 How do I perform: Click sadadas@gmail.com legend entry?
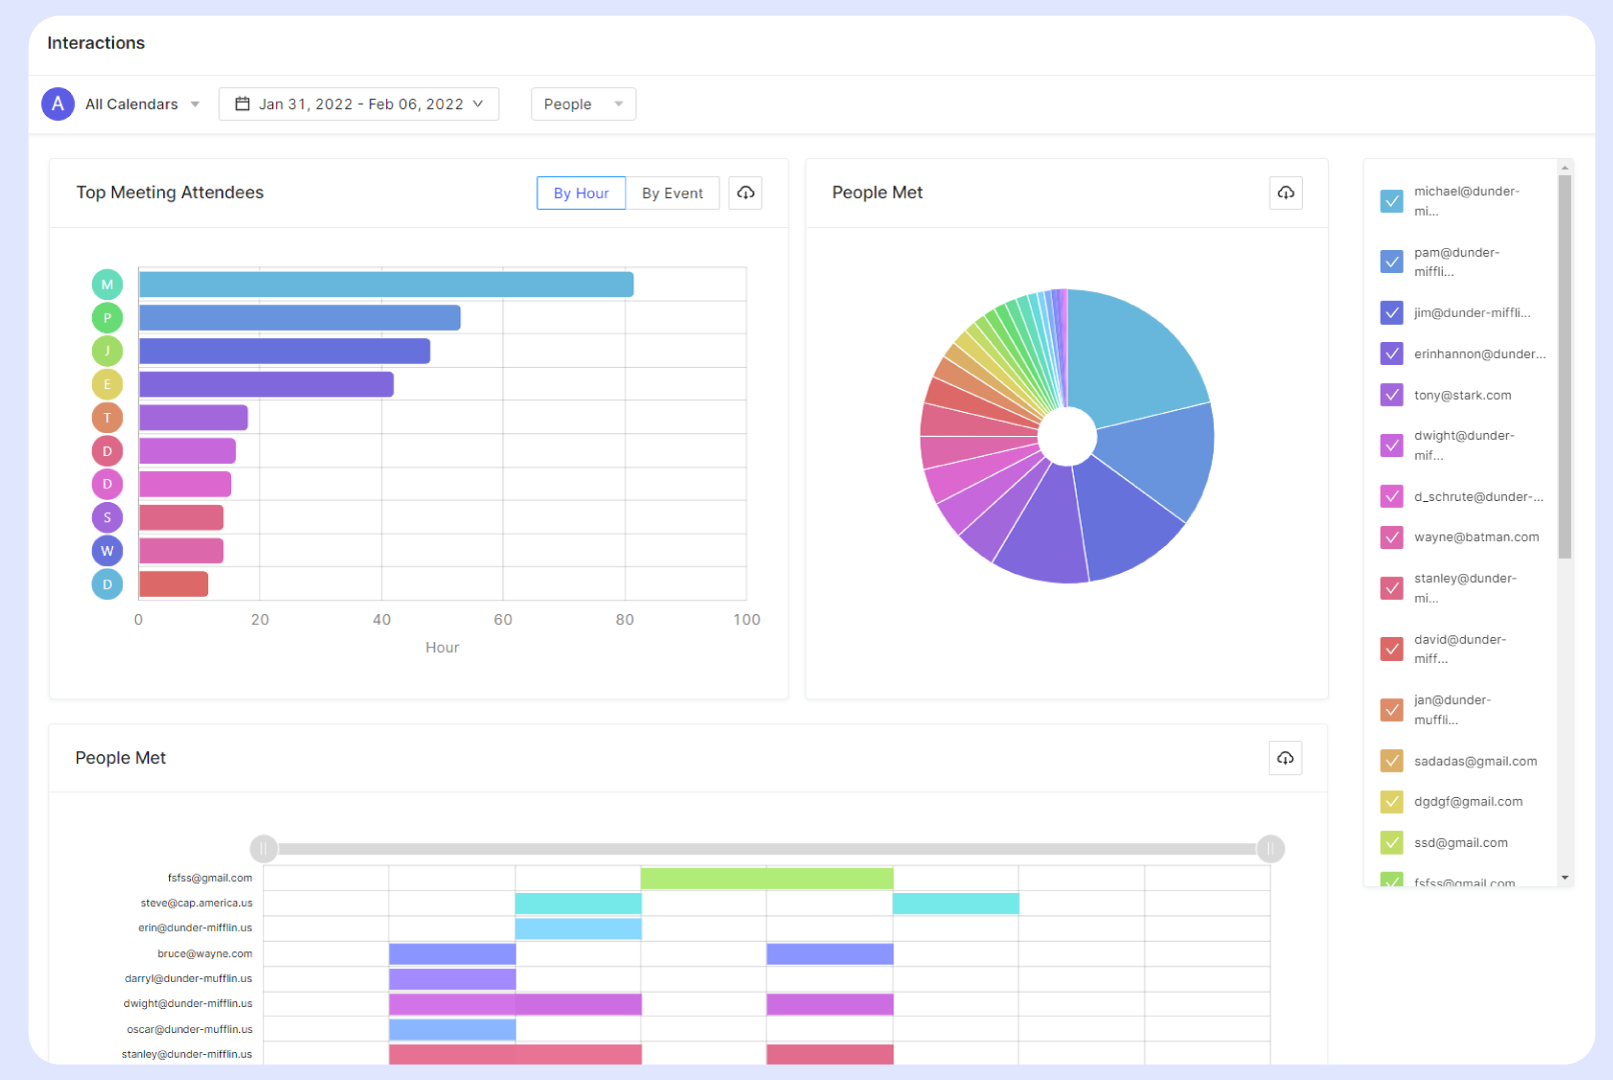[1474, 761]
